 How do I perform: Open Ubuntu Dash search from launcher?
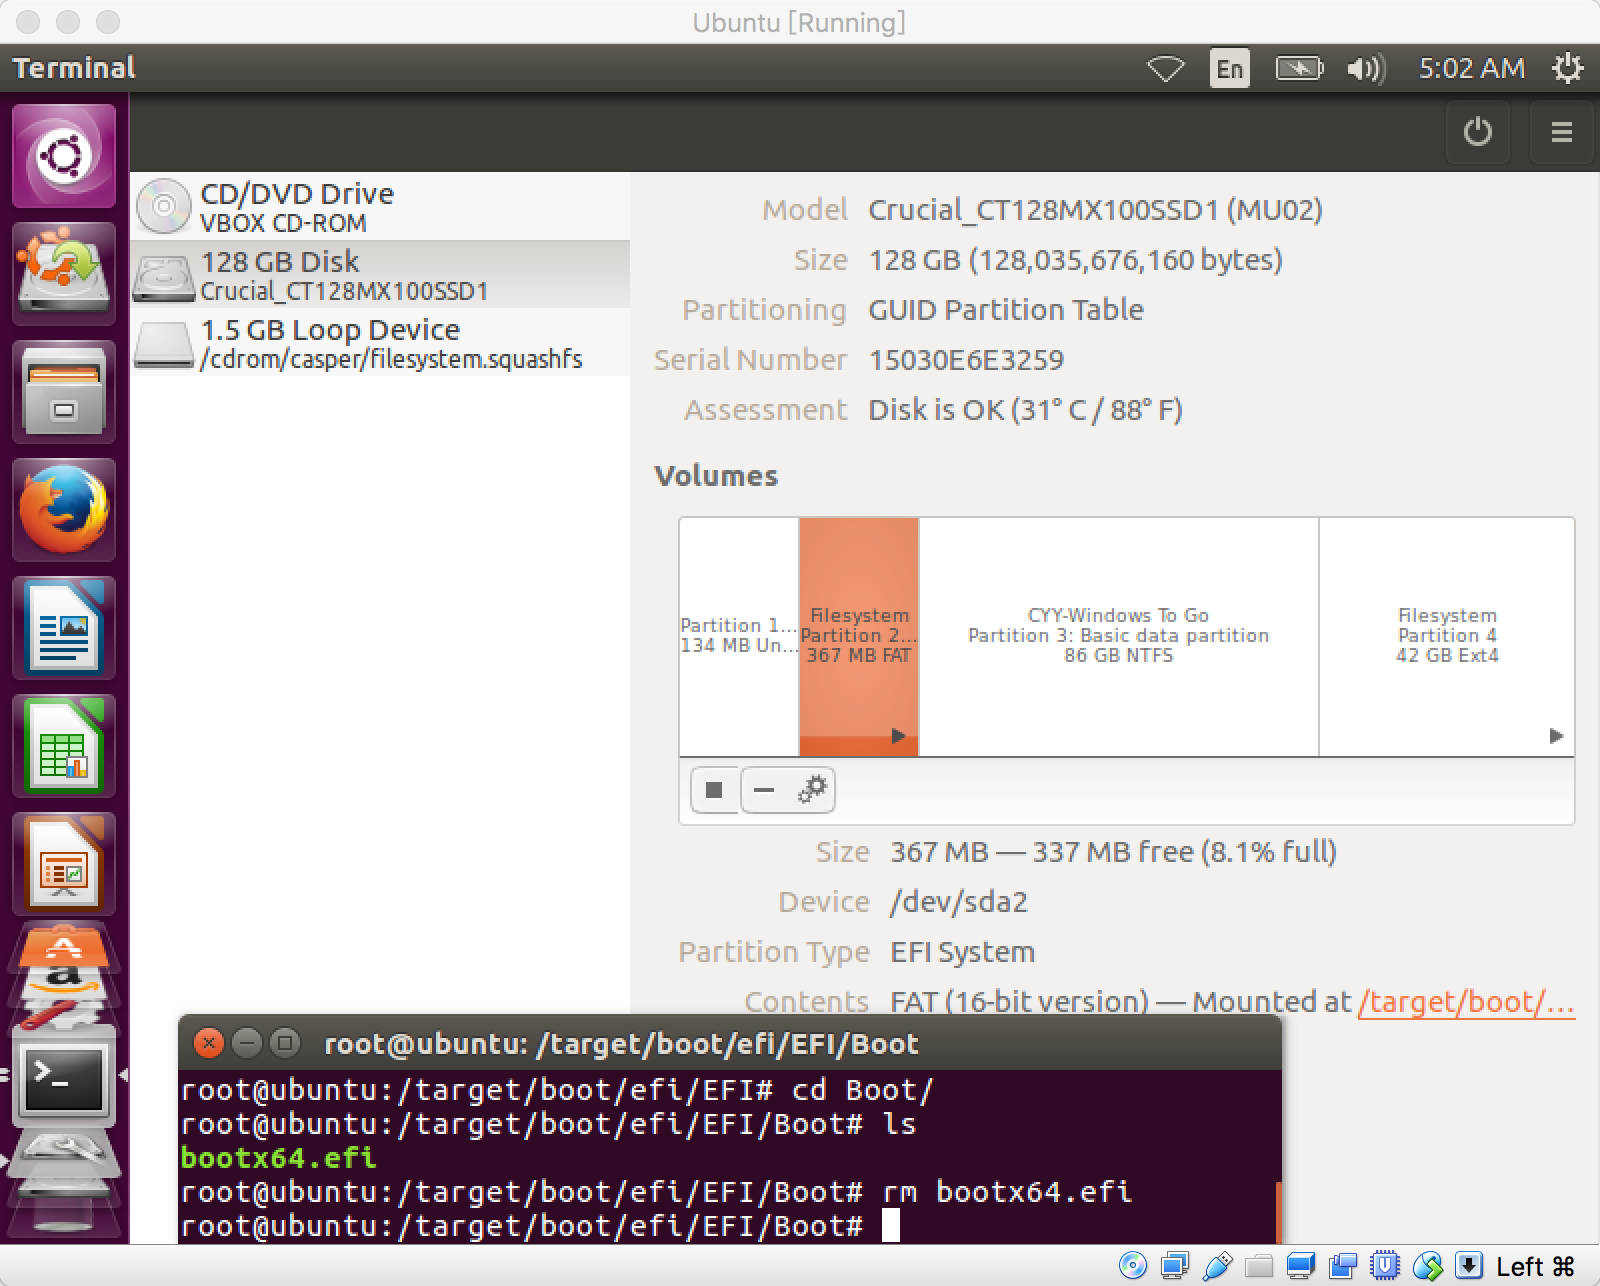[64, 157]
